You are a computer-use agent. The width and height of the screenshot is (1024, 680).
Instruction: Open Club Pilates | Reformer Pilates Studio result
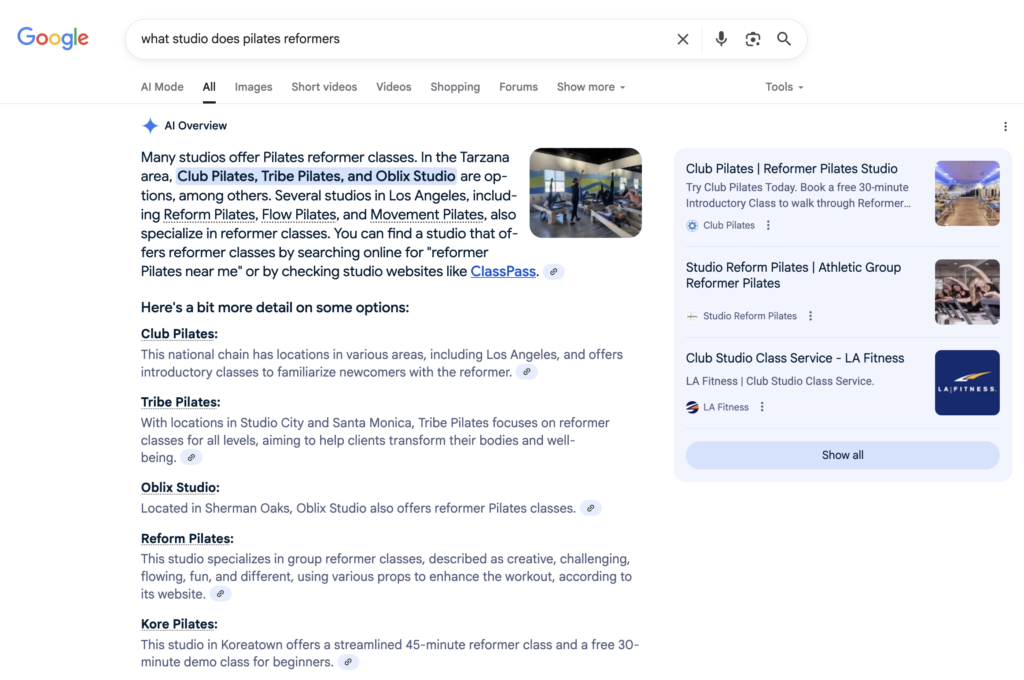(792, 169)
